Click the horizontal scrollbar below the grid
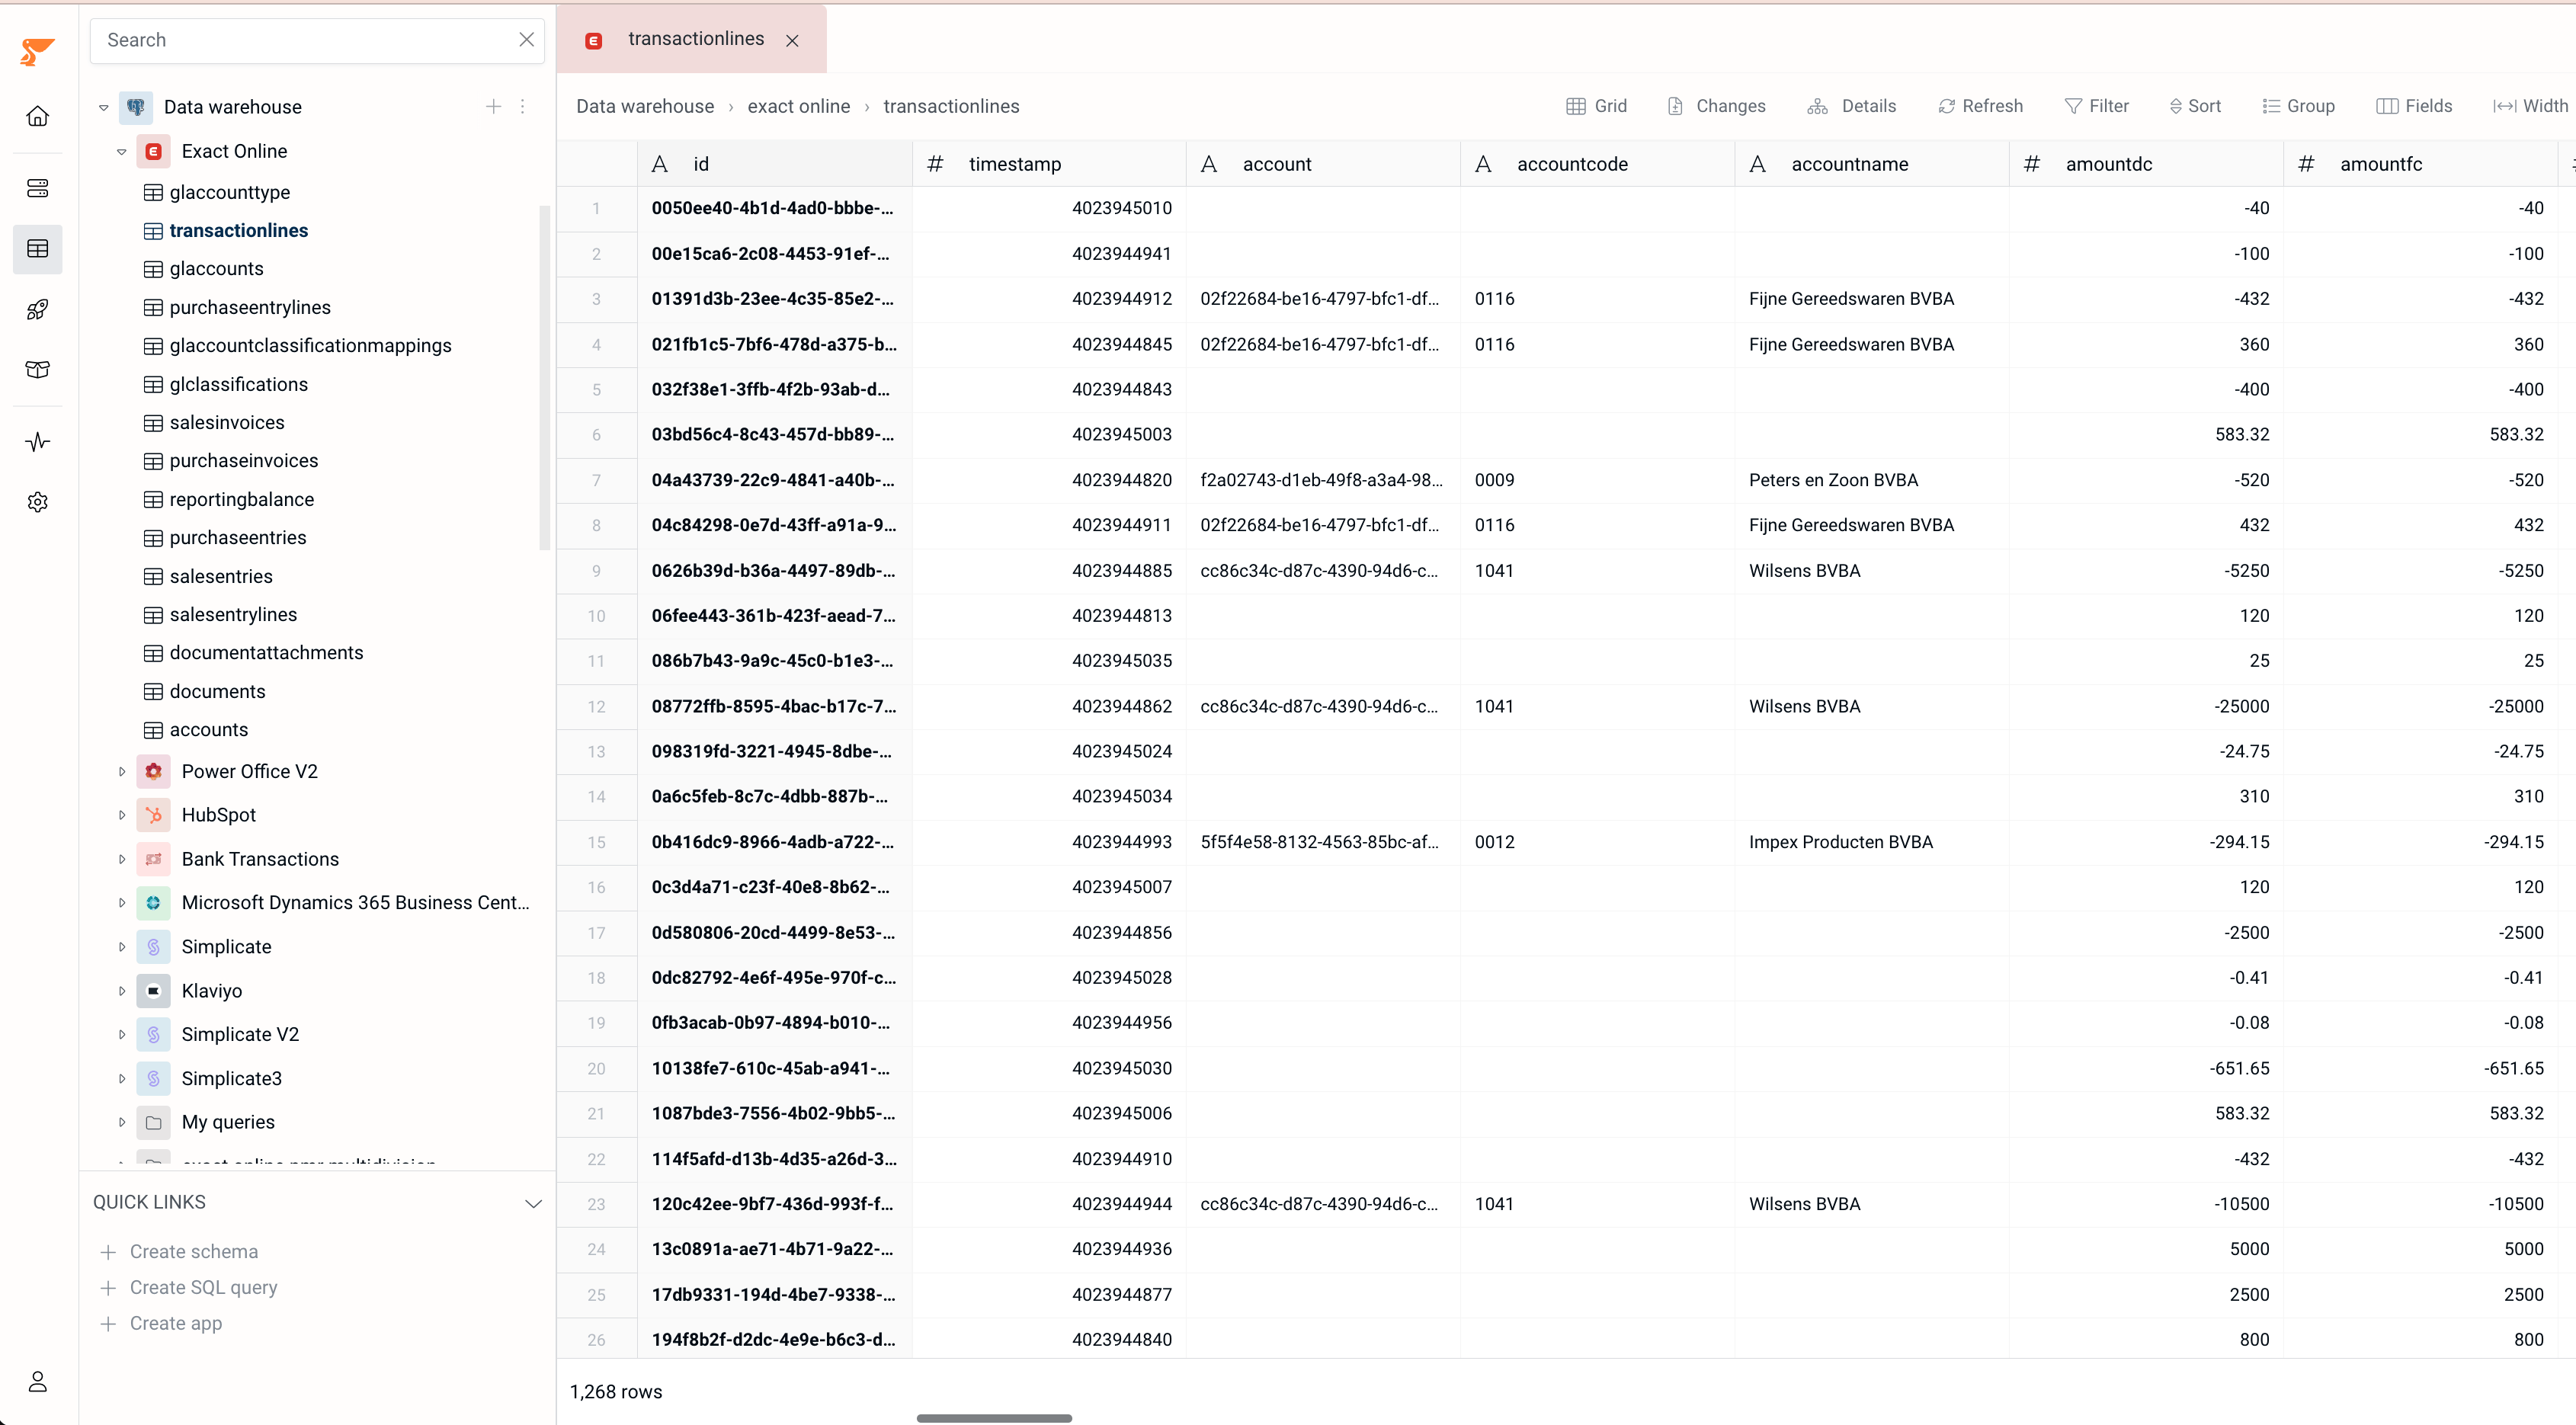The image size is (2576, 1425). pyautogui.click(x=994, y=1418)
